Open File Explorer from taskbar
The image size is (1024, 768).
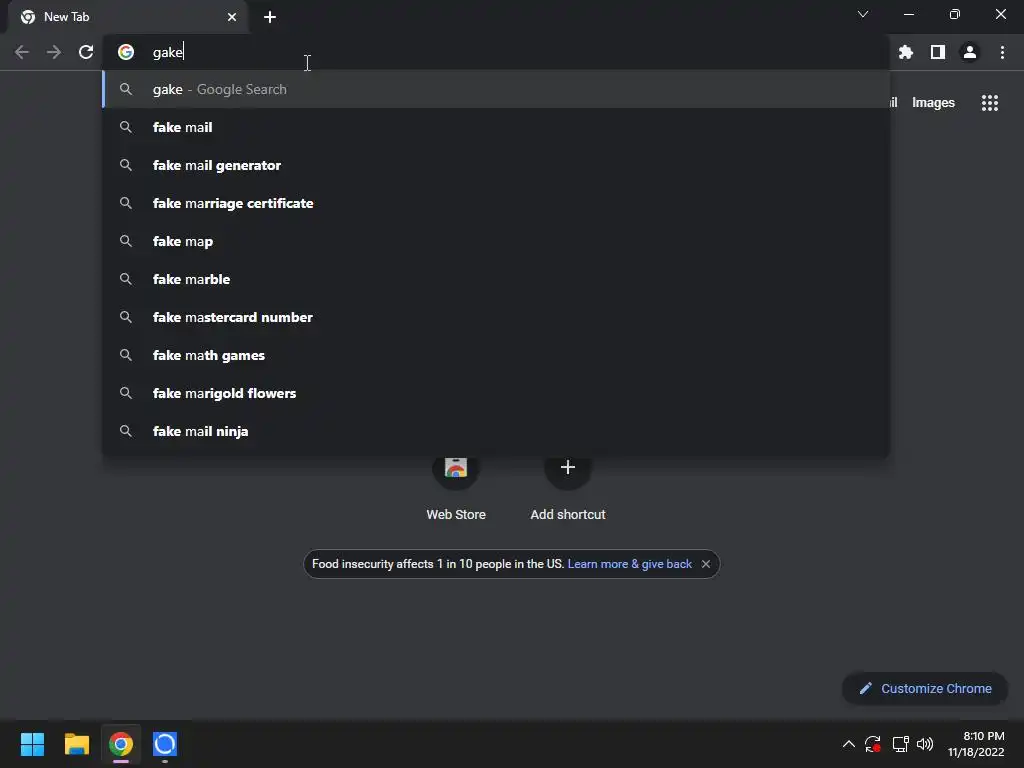[x=76, y=744]
